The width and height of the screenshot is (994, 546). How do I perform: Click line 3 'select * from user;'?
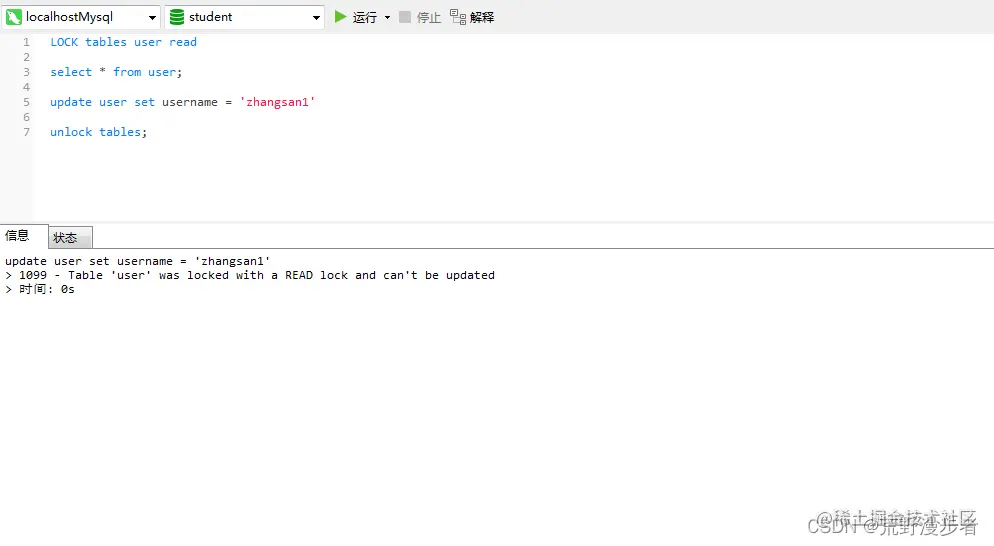[116, 72]
